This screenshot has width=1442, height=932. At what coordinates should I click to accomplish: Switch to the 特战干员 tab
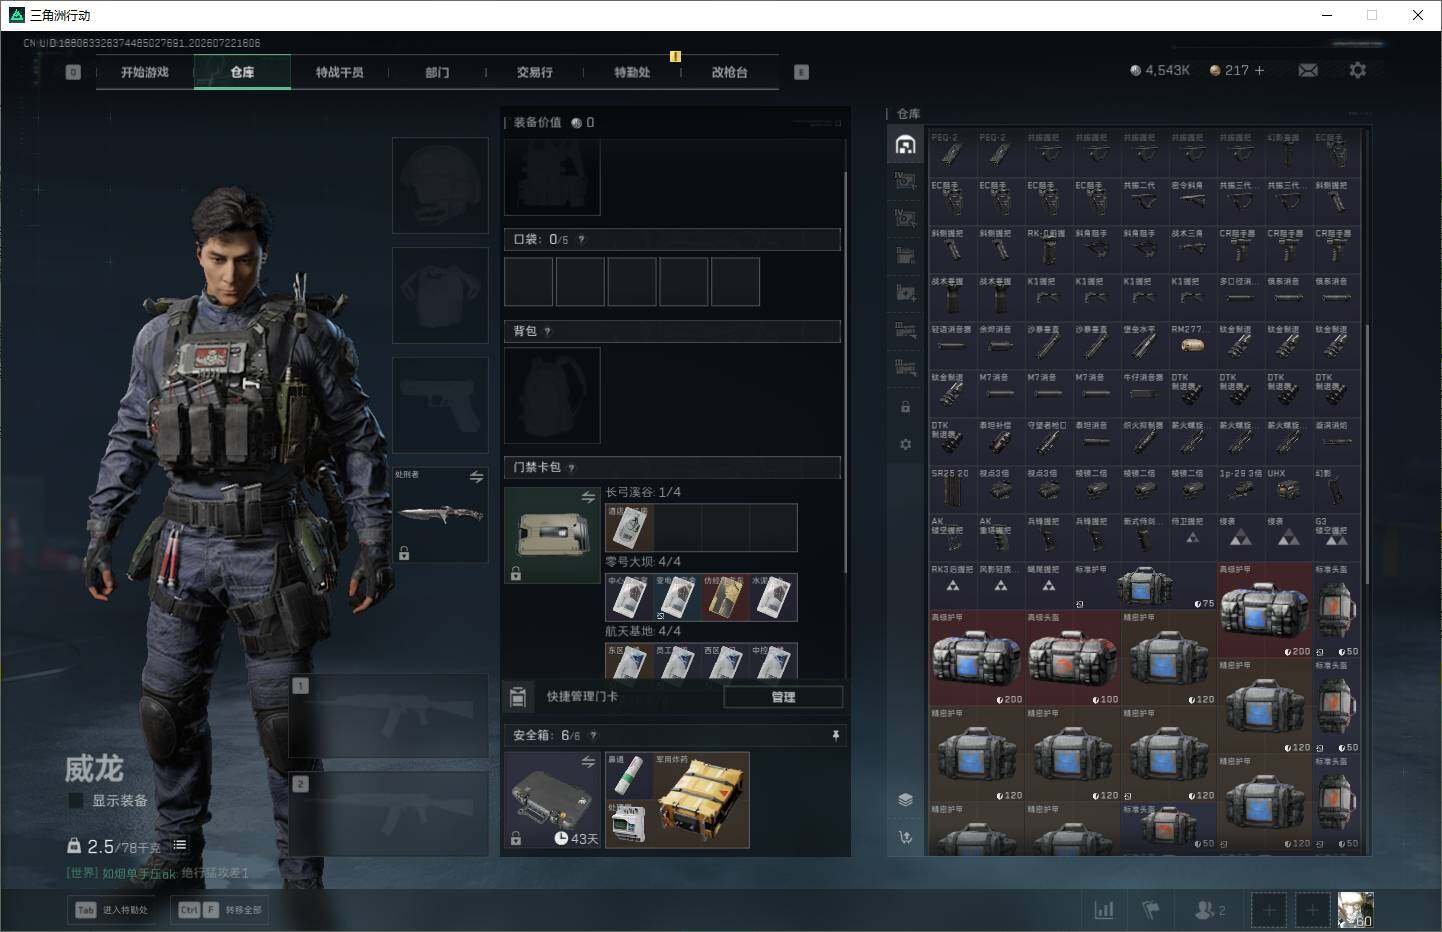[x=339, y=72]
